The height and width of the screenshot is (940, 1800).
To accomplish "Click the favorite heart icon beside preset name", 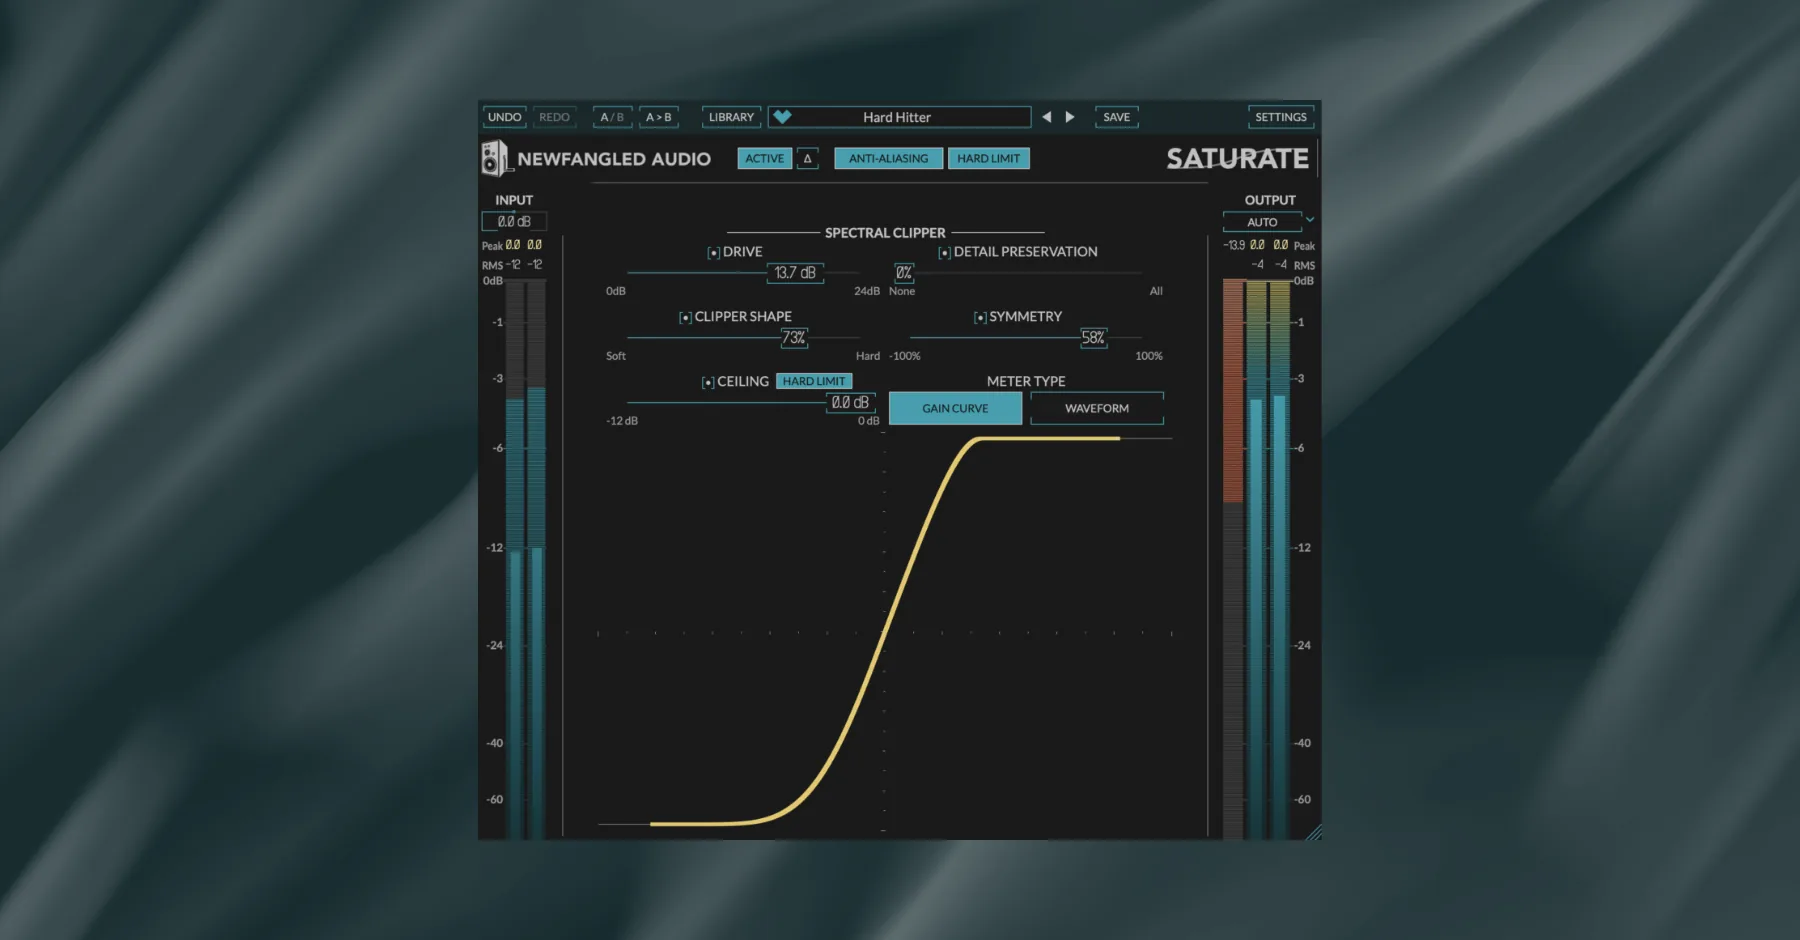I will [783, 117].
